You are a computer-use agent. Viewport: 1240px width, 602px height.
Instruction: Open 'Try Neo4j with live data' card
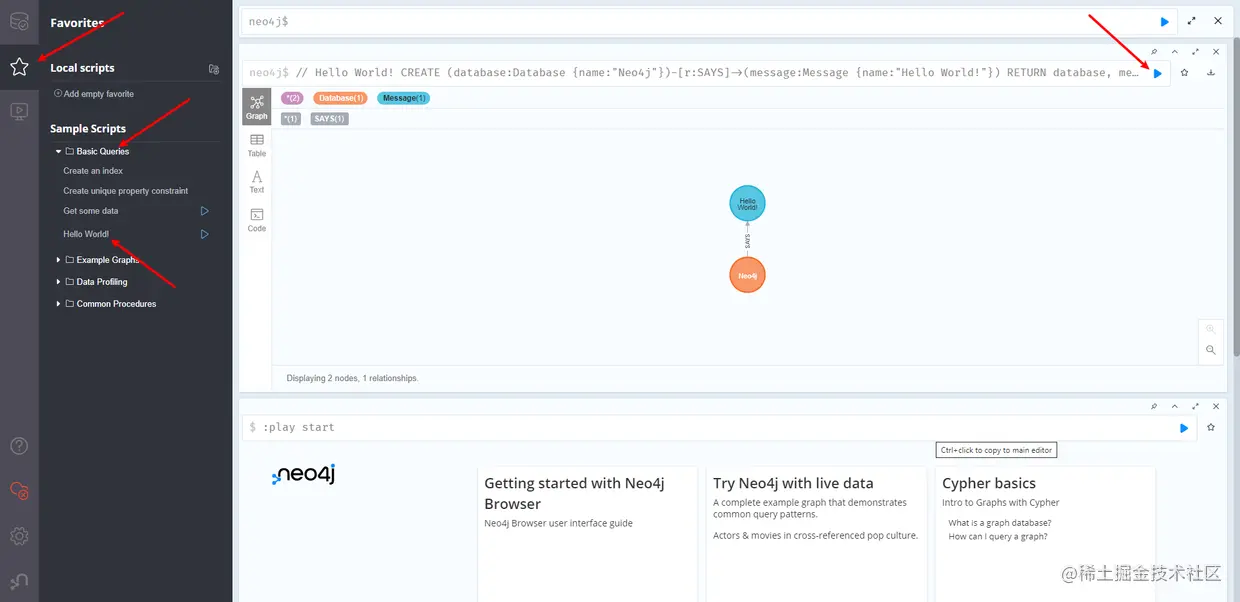(816, 534)
